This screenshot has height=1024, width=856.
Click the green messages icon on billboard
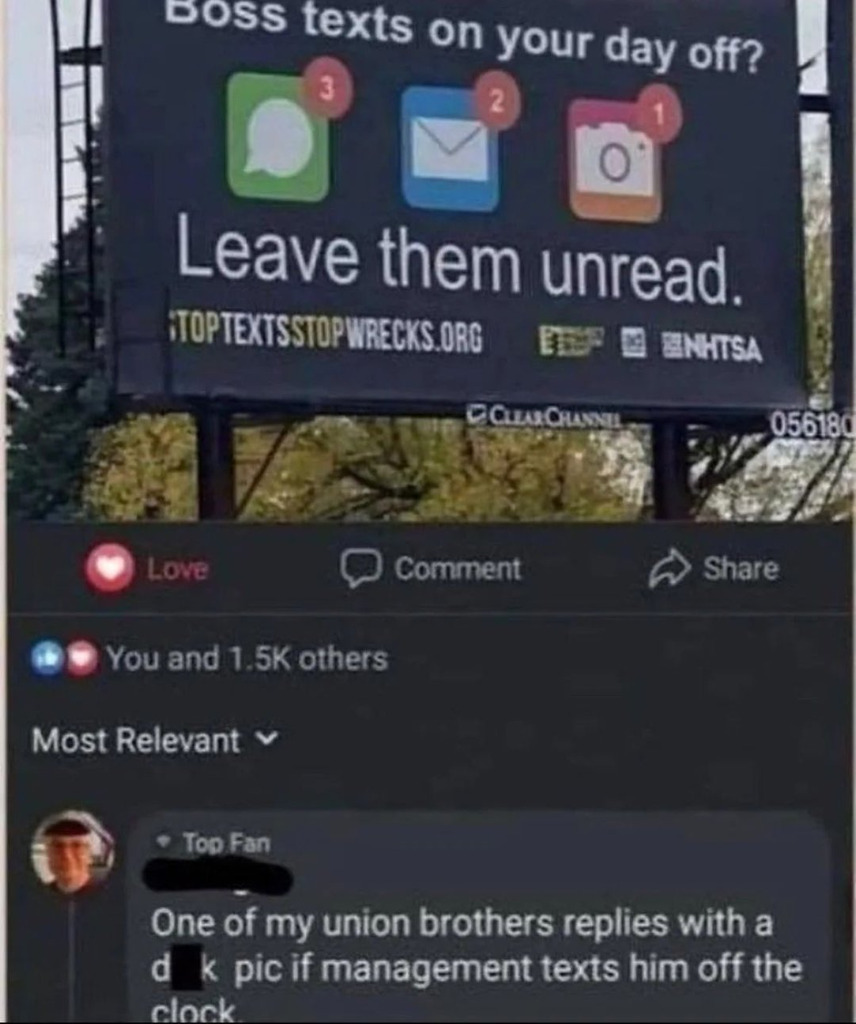coord(280,135)
